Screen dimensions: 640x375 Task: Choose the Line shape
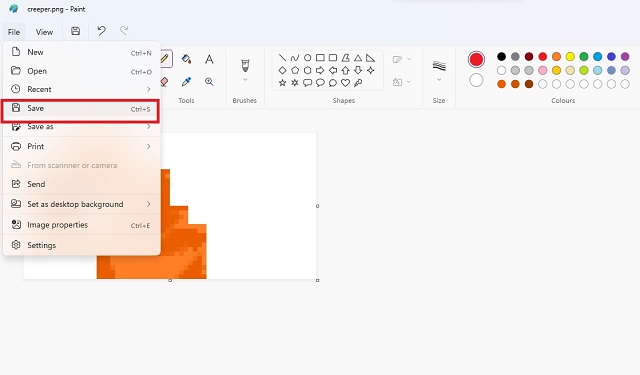pos(282,58)
